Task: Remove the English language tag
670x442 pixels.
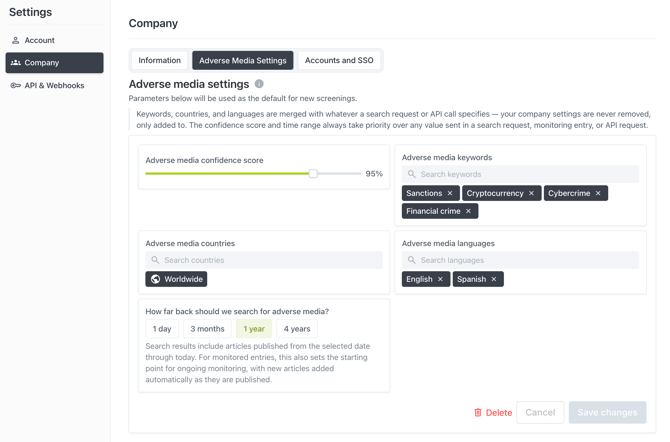Action: point(440,279)
